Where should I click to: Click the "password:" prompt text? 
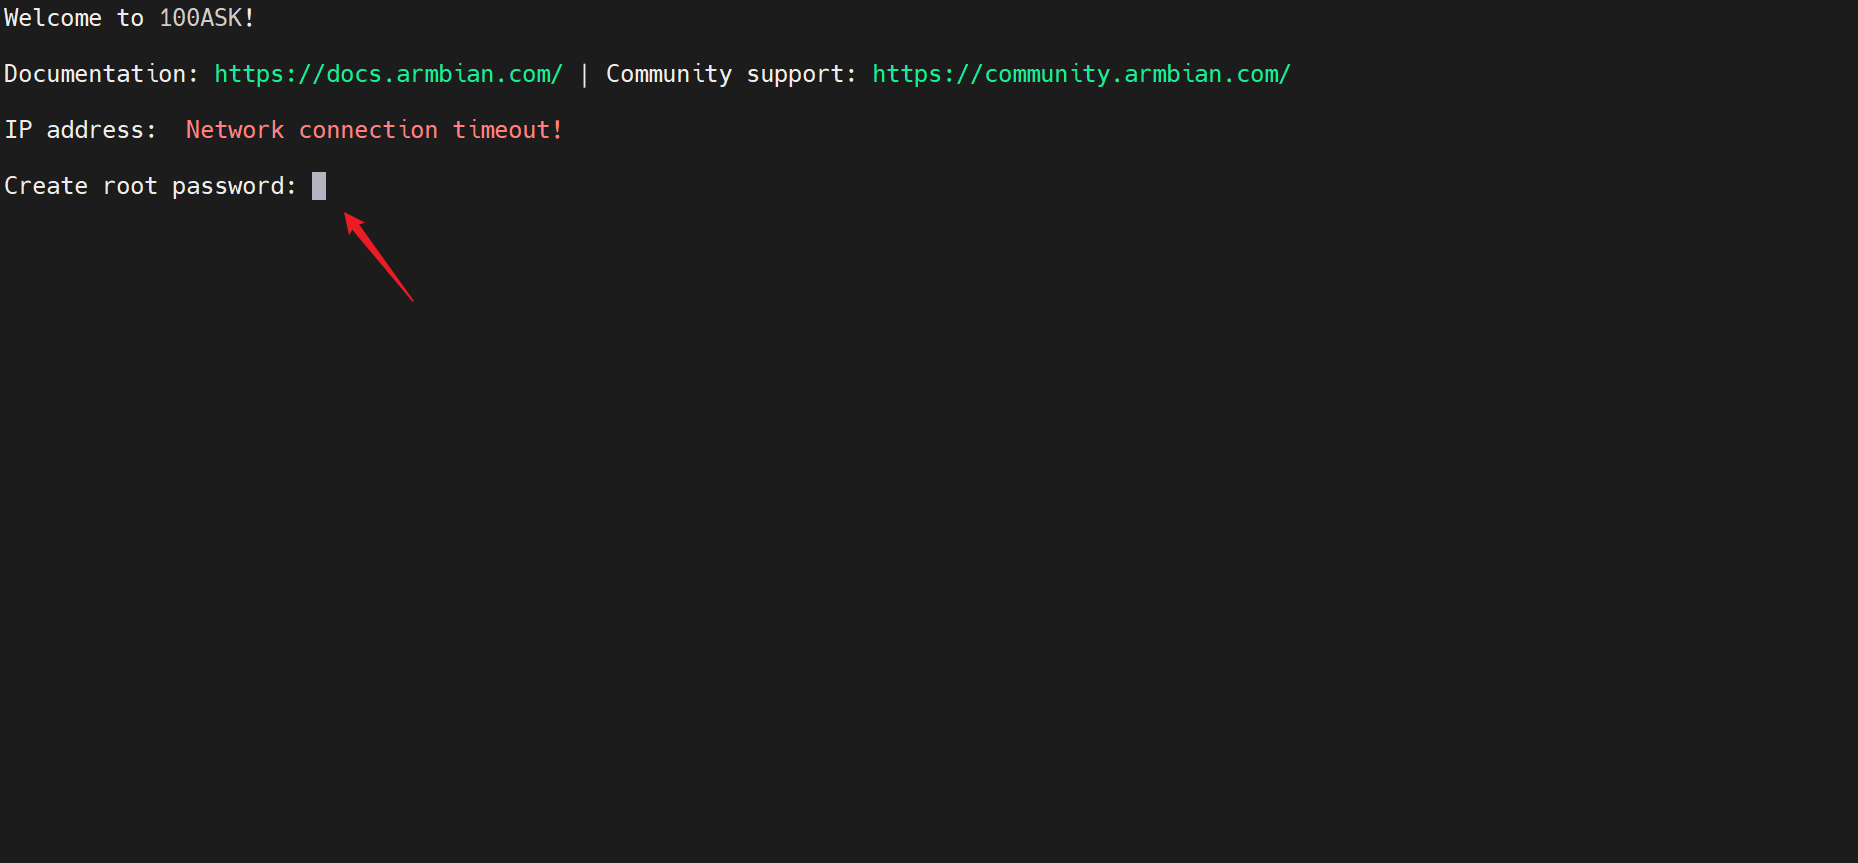pos(234,186)
